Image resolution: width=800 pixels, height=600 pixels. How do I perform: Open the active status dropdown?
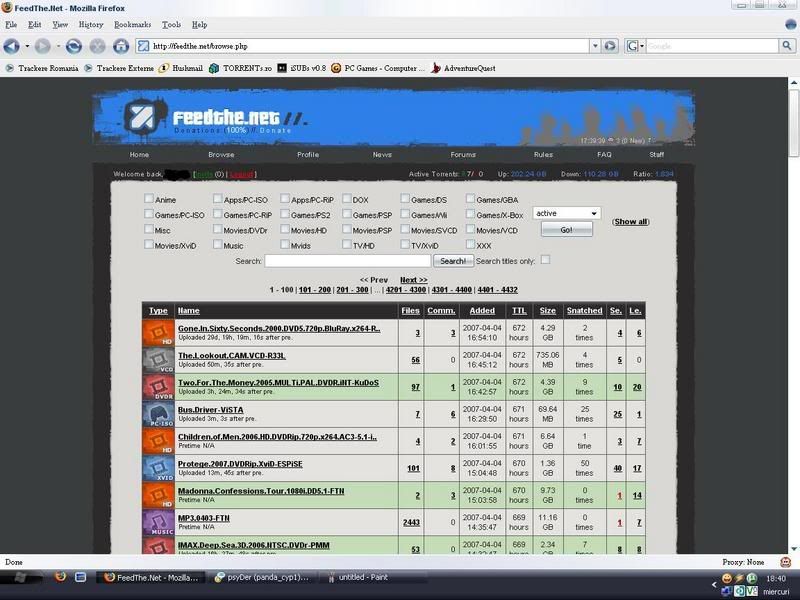click(566, 213)
